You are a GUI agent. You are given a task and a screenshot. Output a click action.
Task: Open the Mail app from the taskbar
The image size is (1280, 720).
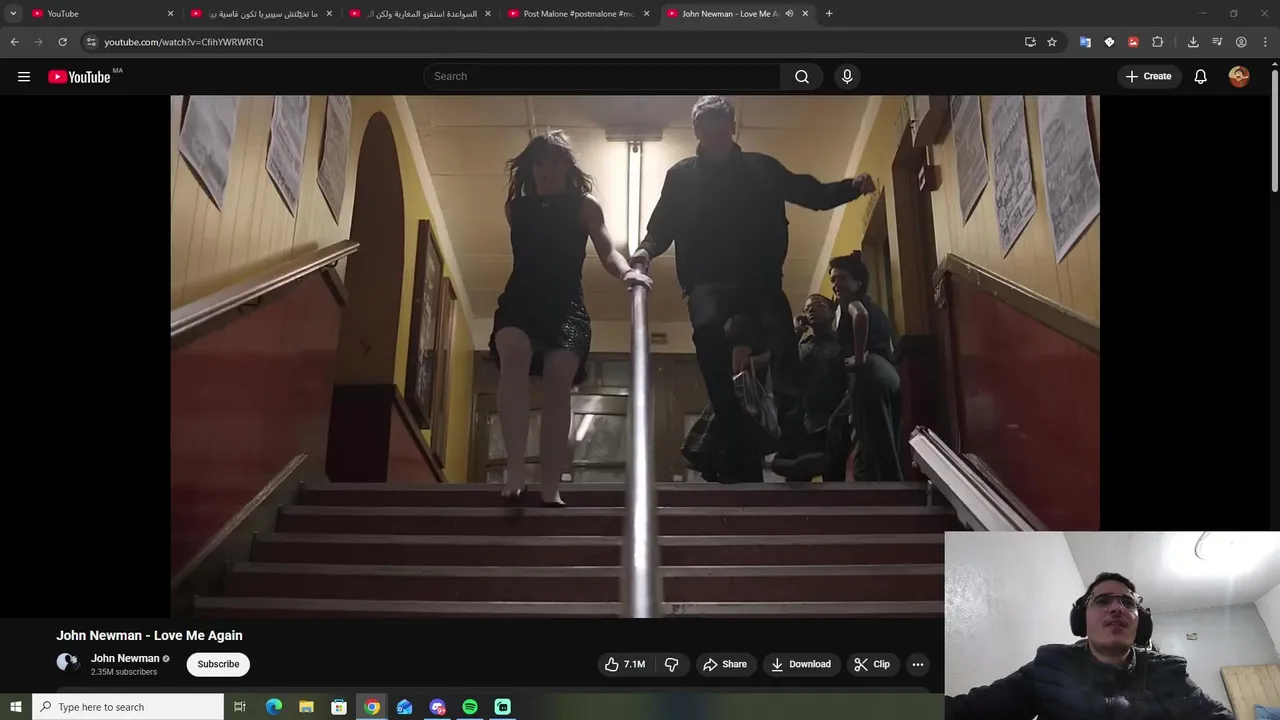(x=405, y=707)
